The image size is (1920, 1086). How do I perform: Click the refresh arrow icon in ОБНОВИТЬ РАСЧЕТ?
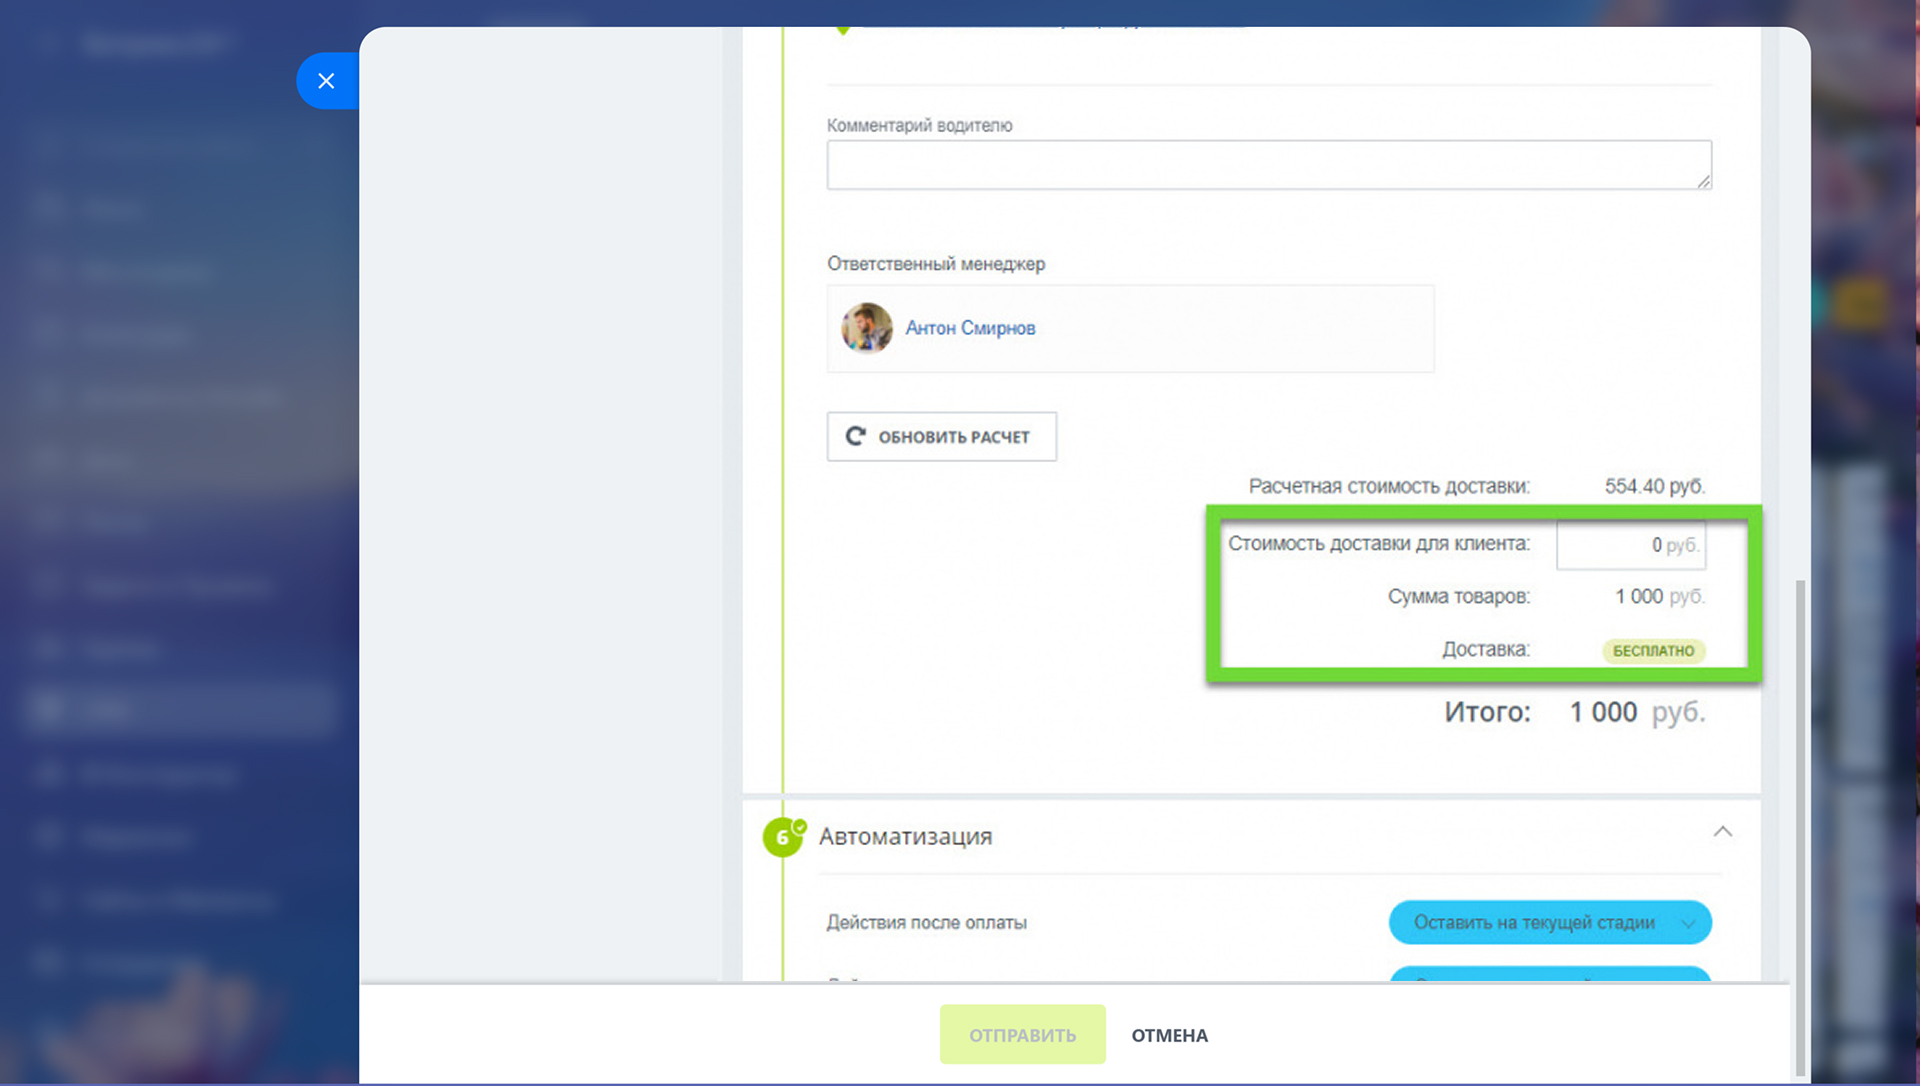(856, 436)
